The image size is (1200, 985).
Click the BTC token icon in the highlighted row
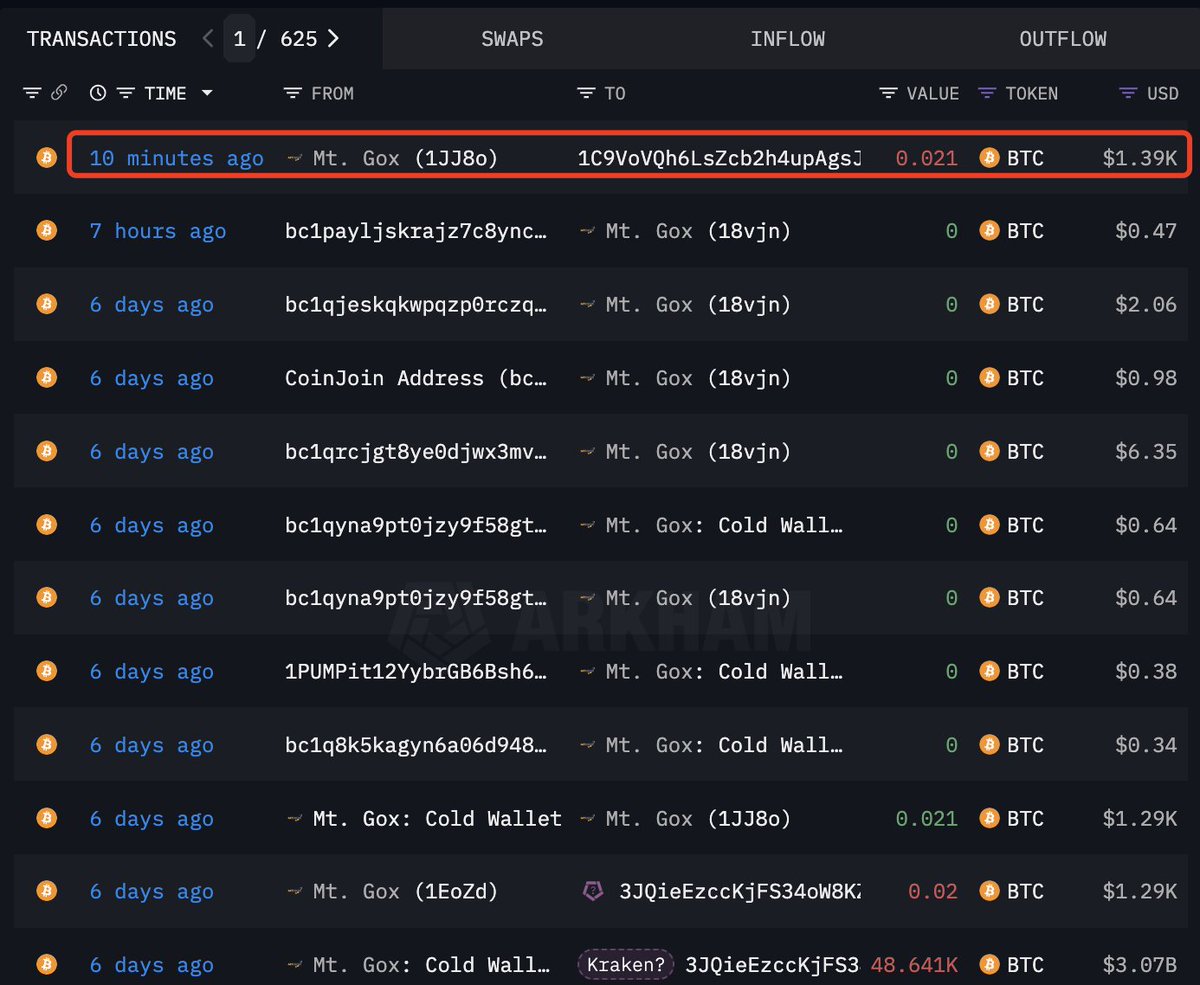pos(989,157)
